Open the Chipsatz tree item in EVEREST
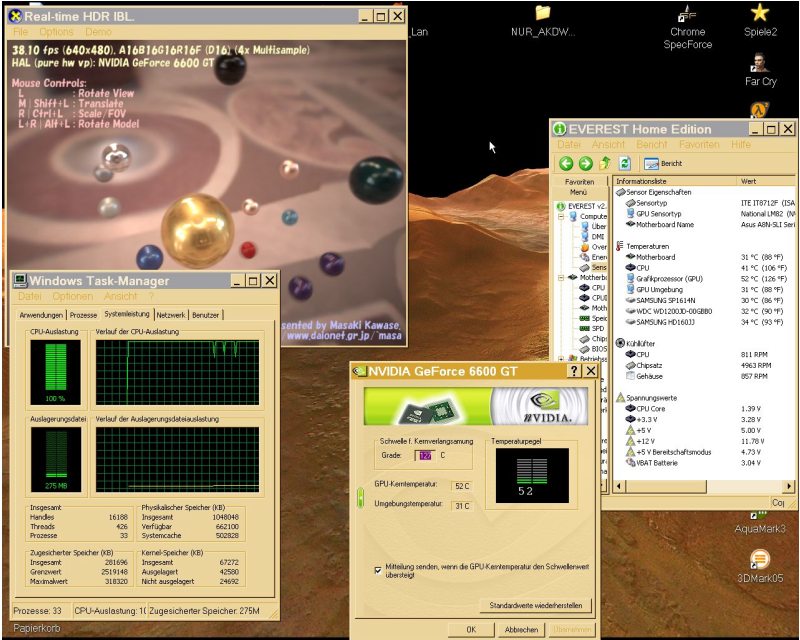 click(x=593, y=338)
